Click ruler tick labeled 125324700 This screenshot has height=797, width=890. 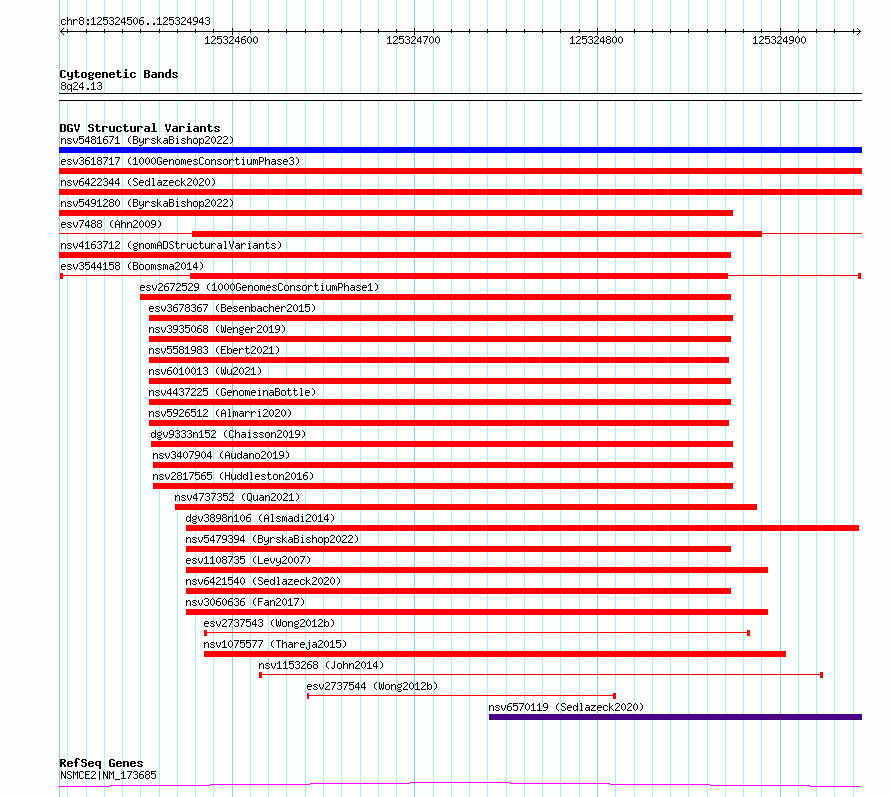pos(413,40)
